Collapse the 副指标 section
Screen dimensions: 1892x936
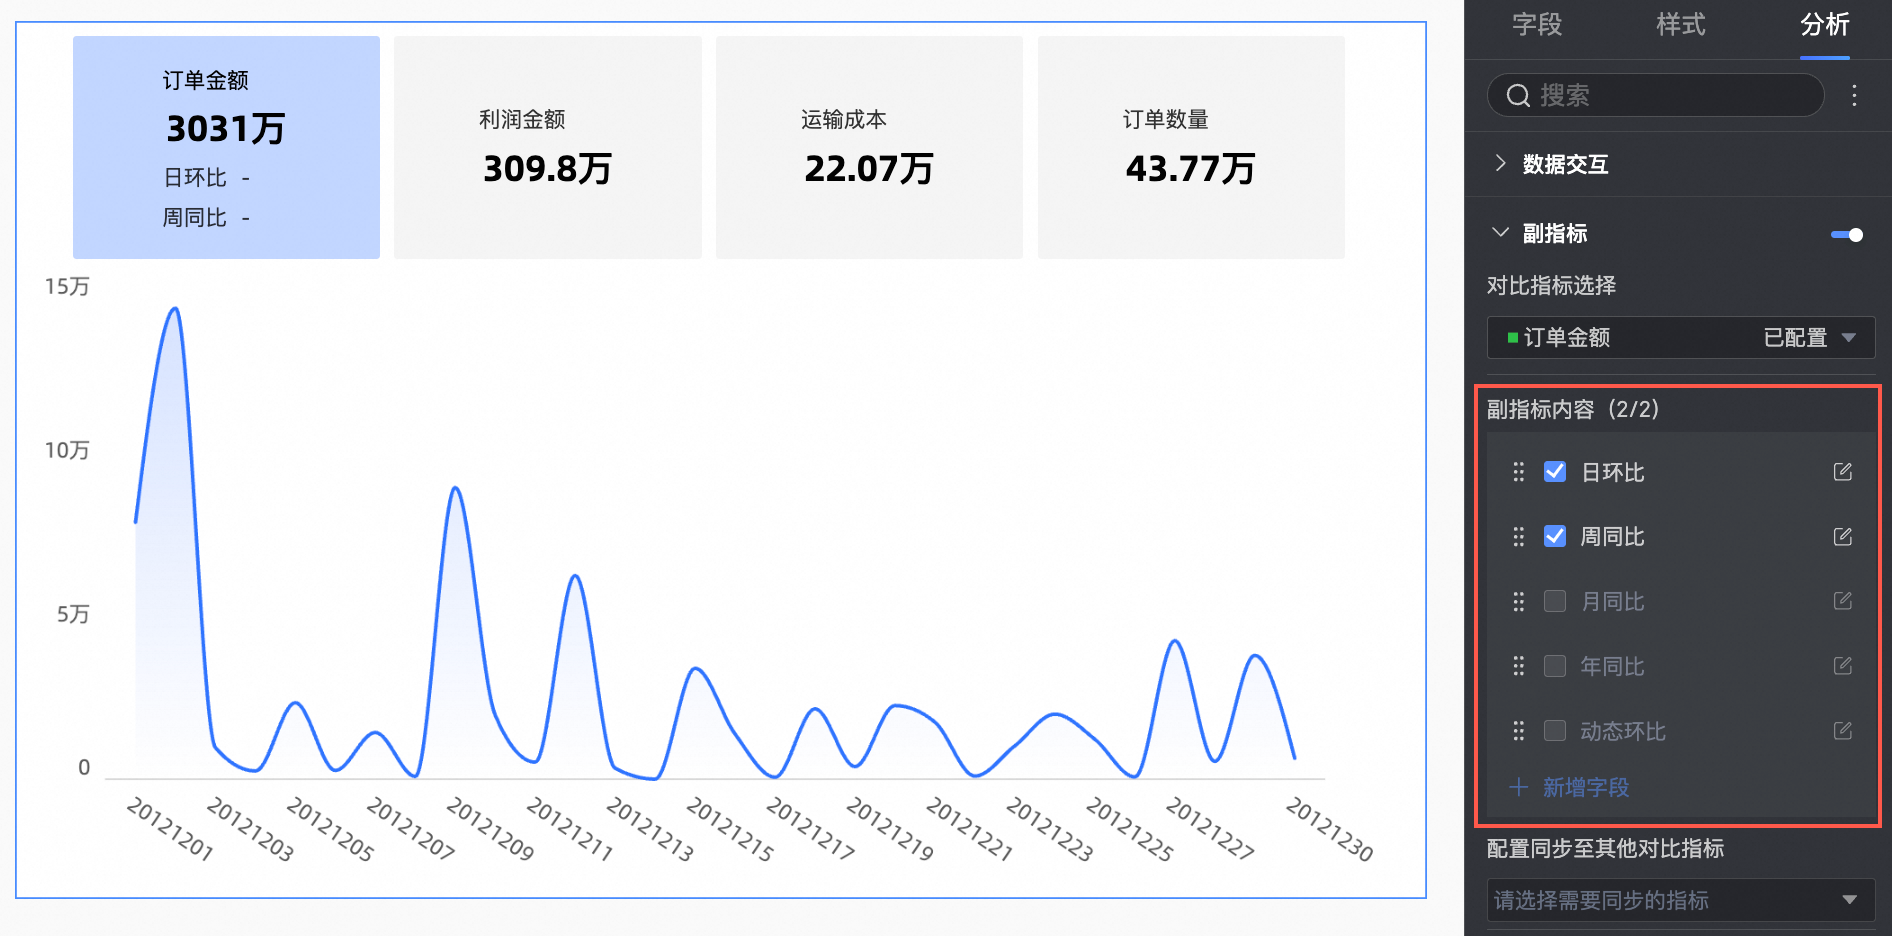(x=1500, y=233)
